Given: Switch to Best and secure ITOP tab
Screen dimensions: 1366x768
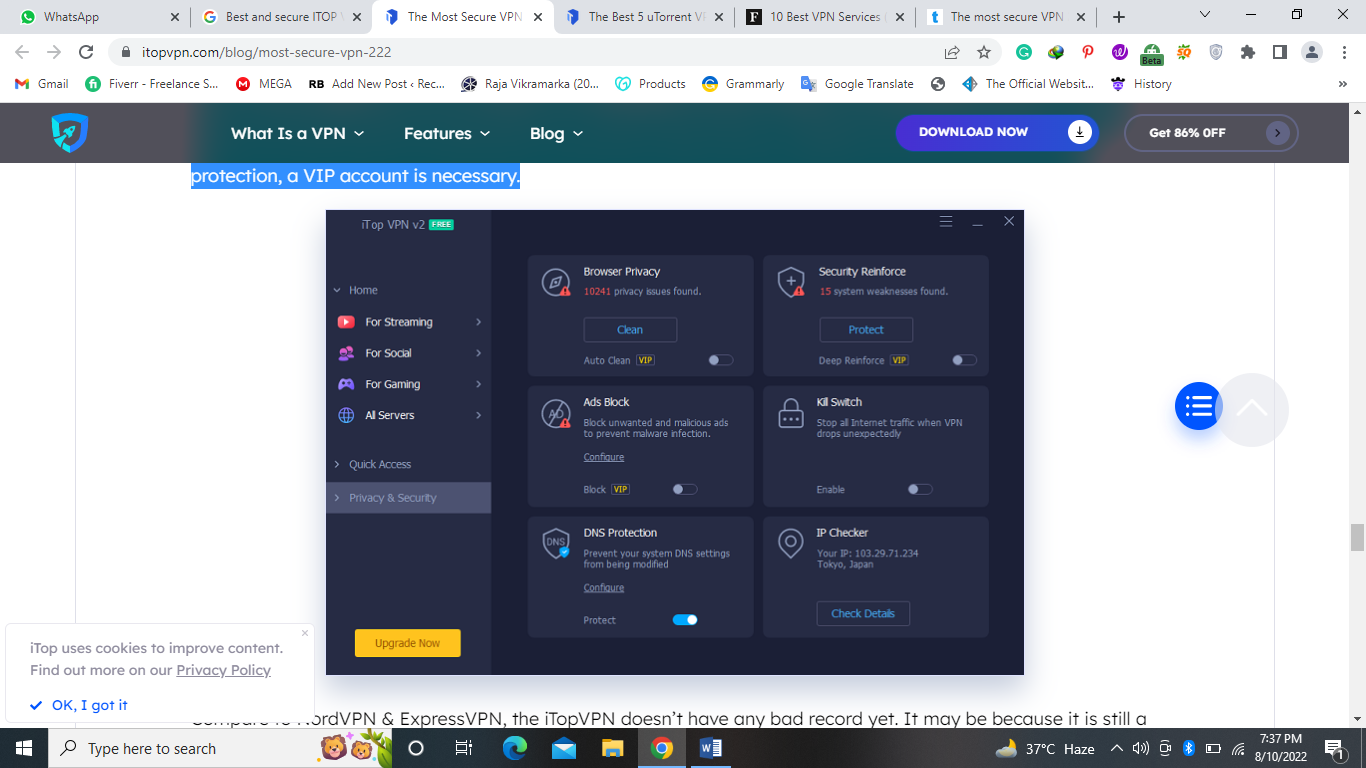Looking at the screenshot, I should pyautogui.click(x=281, y=17).
